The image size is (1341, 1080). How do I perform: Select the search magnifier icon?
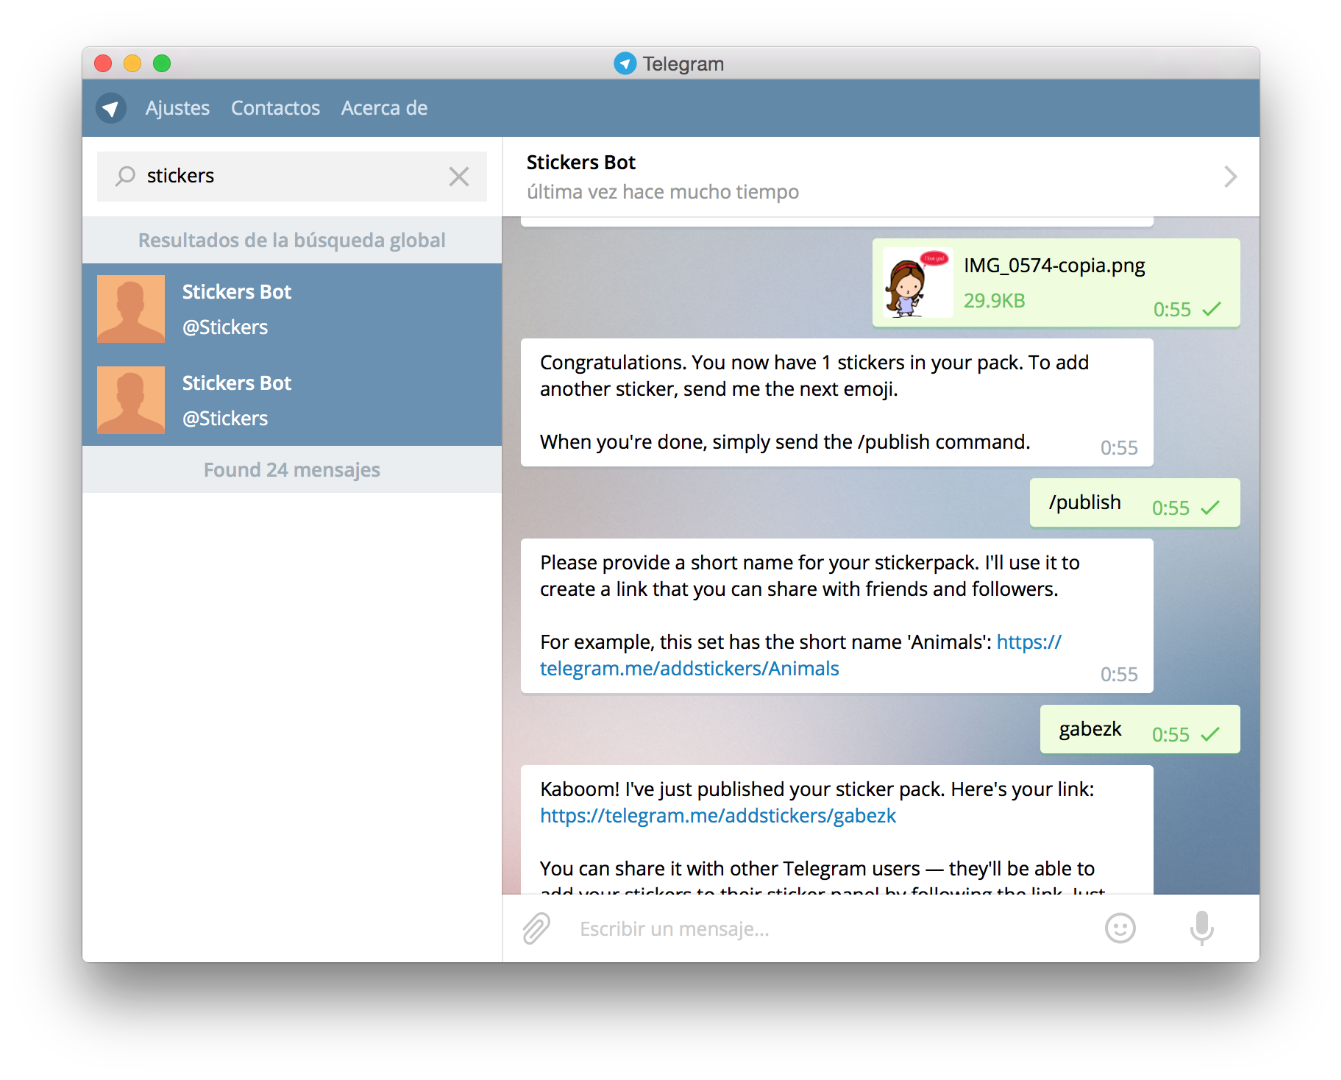pyautogui.click(x=125, y=176)
